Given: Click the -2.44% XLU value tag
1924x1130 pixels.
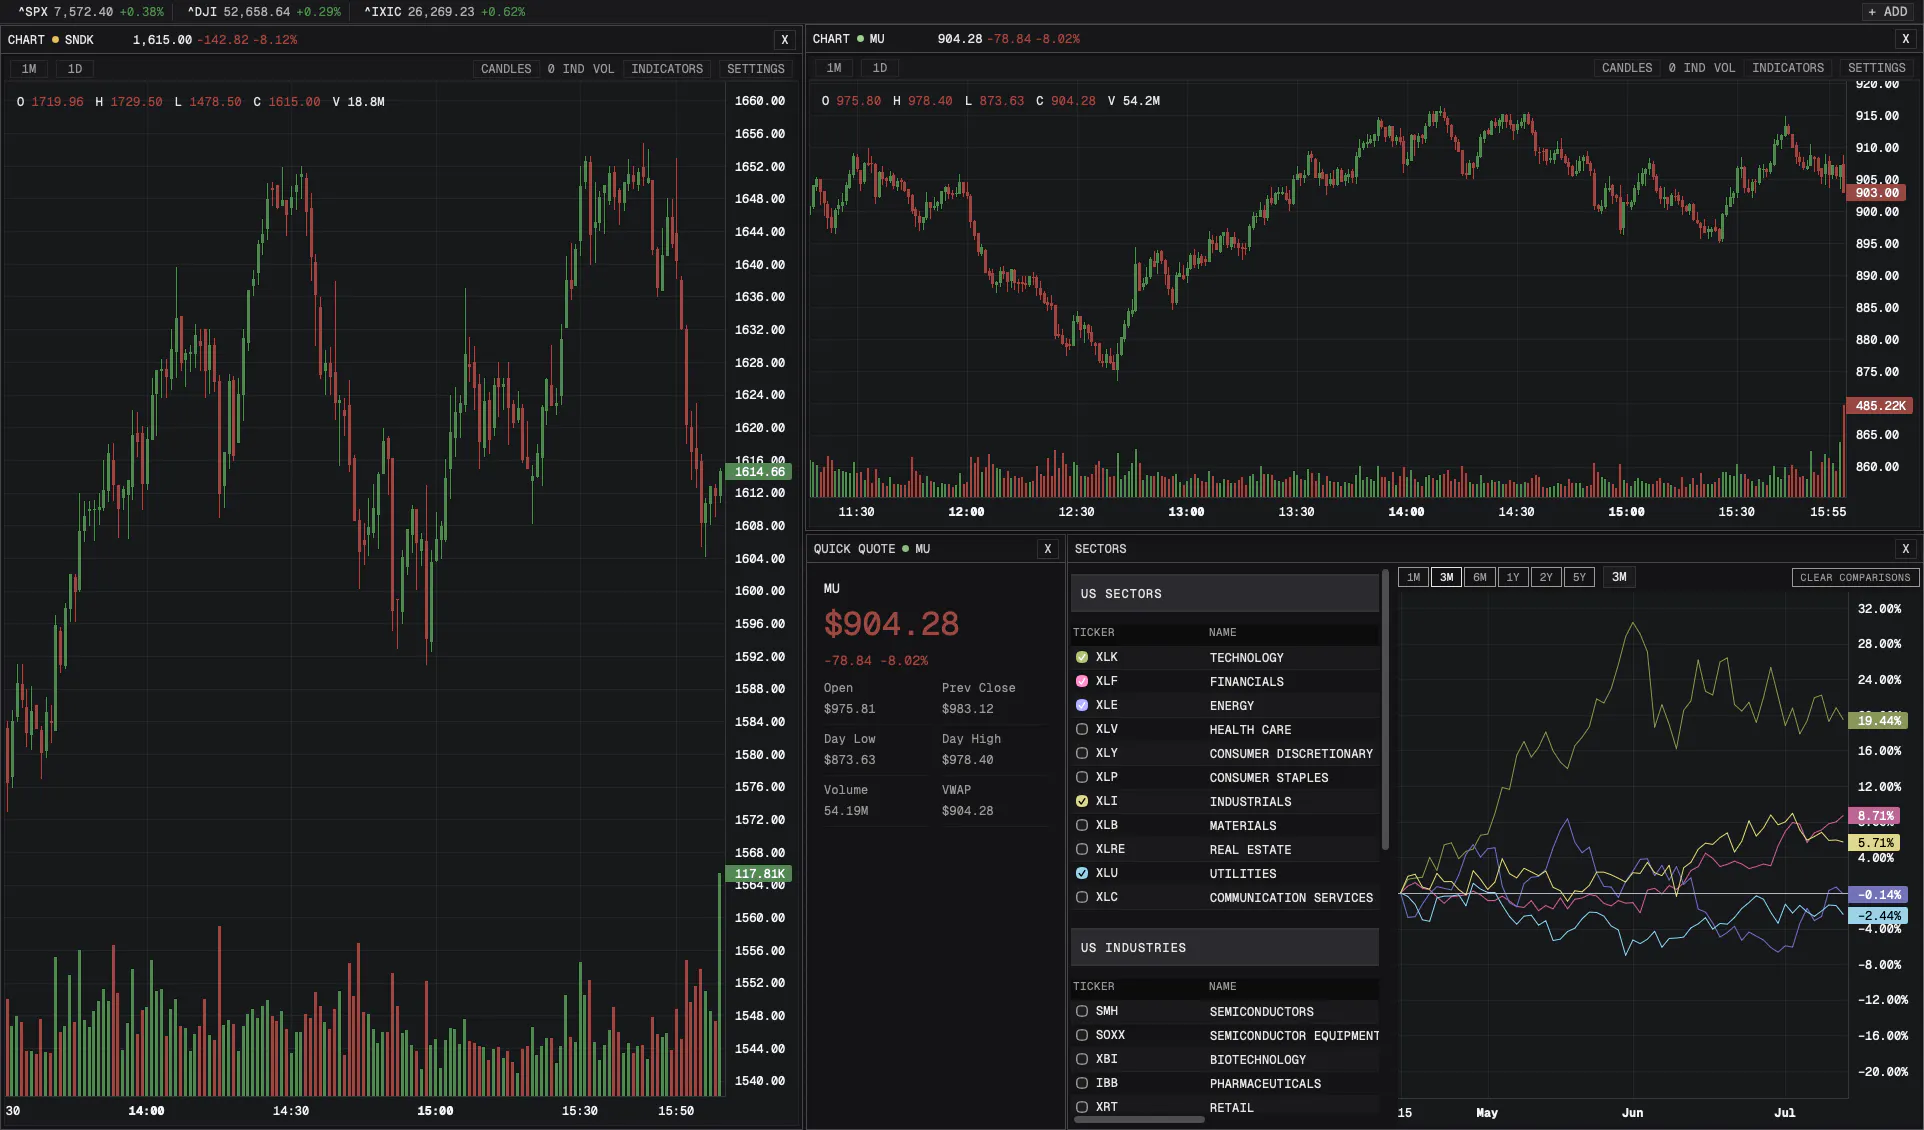Looking at the screenshot, I should point(1879,915).
